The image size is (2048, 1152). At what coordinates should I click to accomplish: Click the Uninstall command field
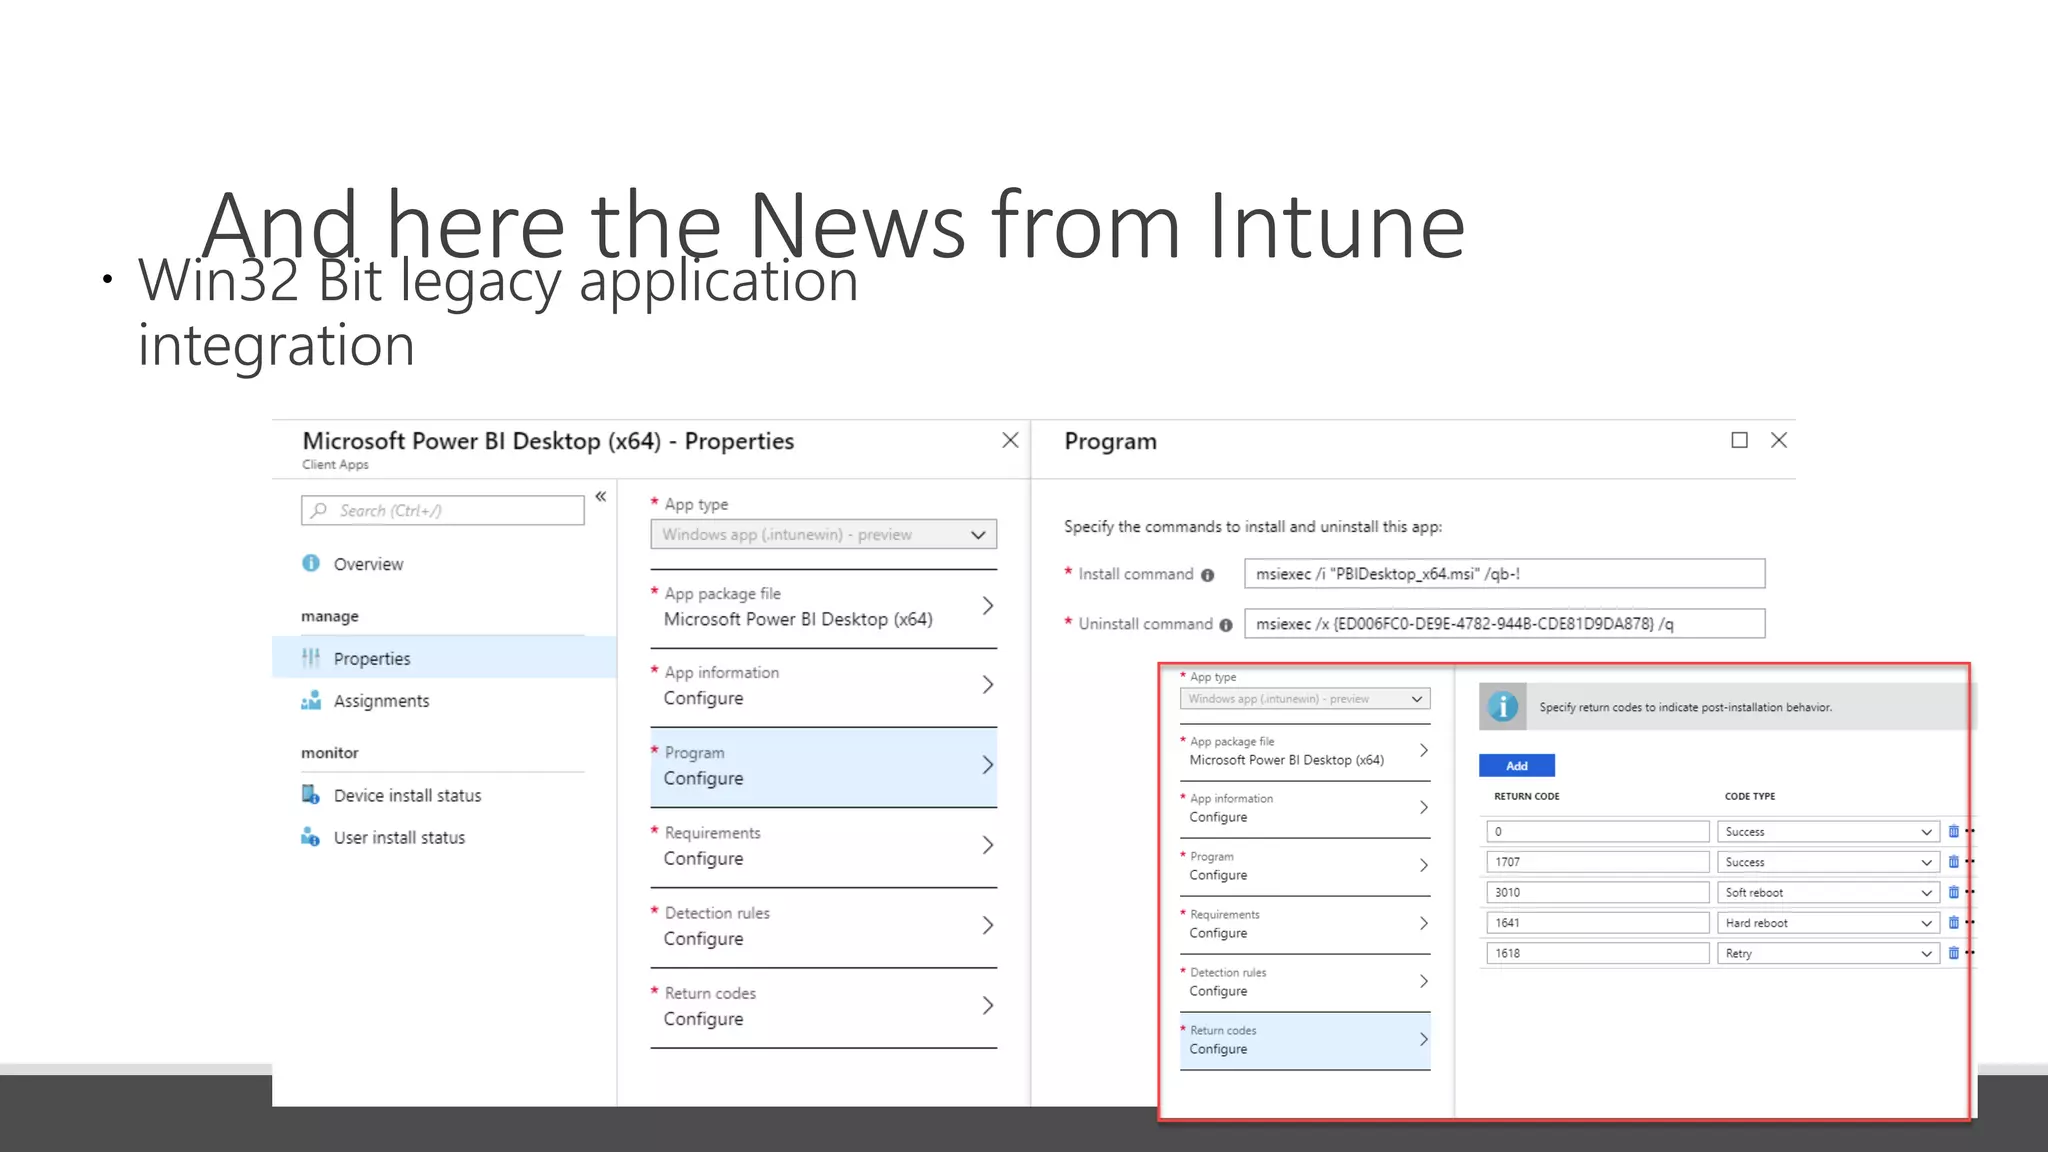point(1505,624)
